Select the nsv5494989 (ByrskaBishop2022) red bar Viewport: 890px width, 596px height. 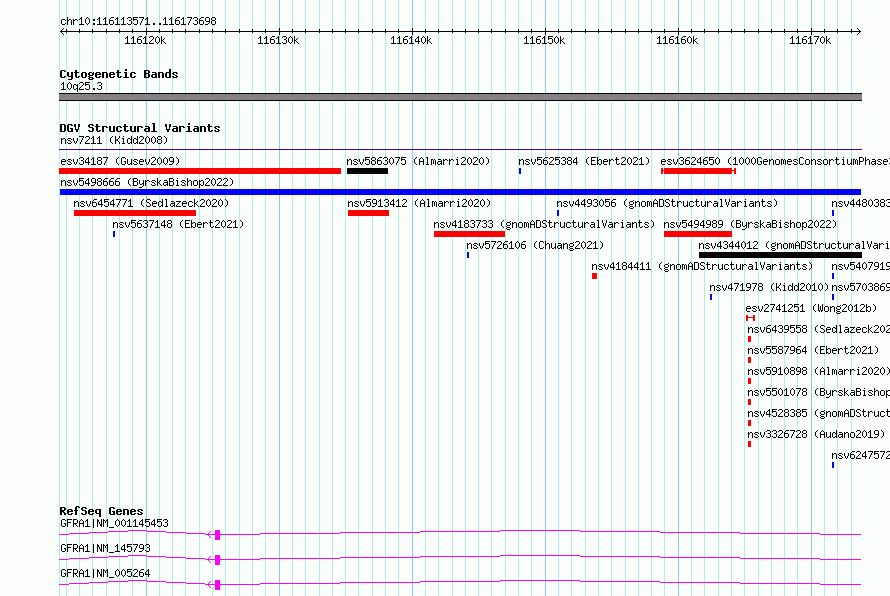pyautogui.click(x=698, y=234)
